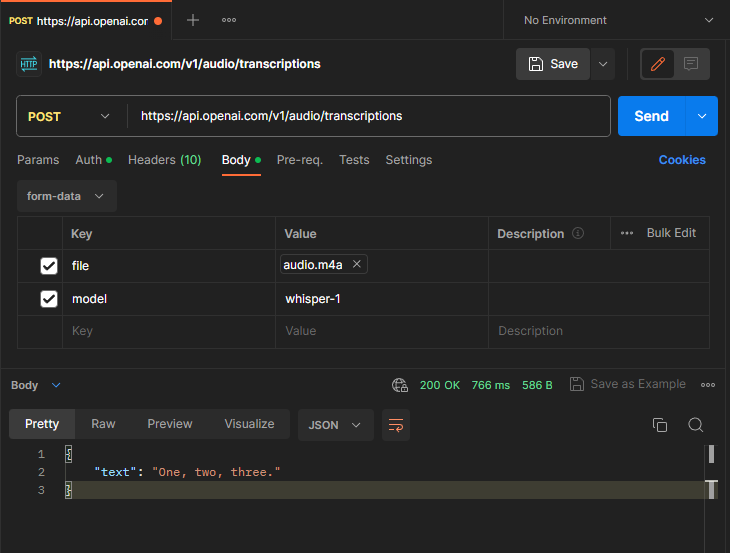Open response options ellipsis menu
Image resolution: width=730 pixels, height=553 pixels.
tap(708, 385)
